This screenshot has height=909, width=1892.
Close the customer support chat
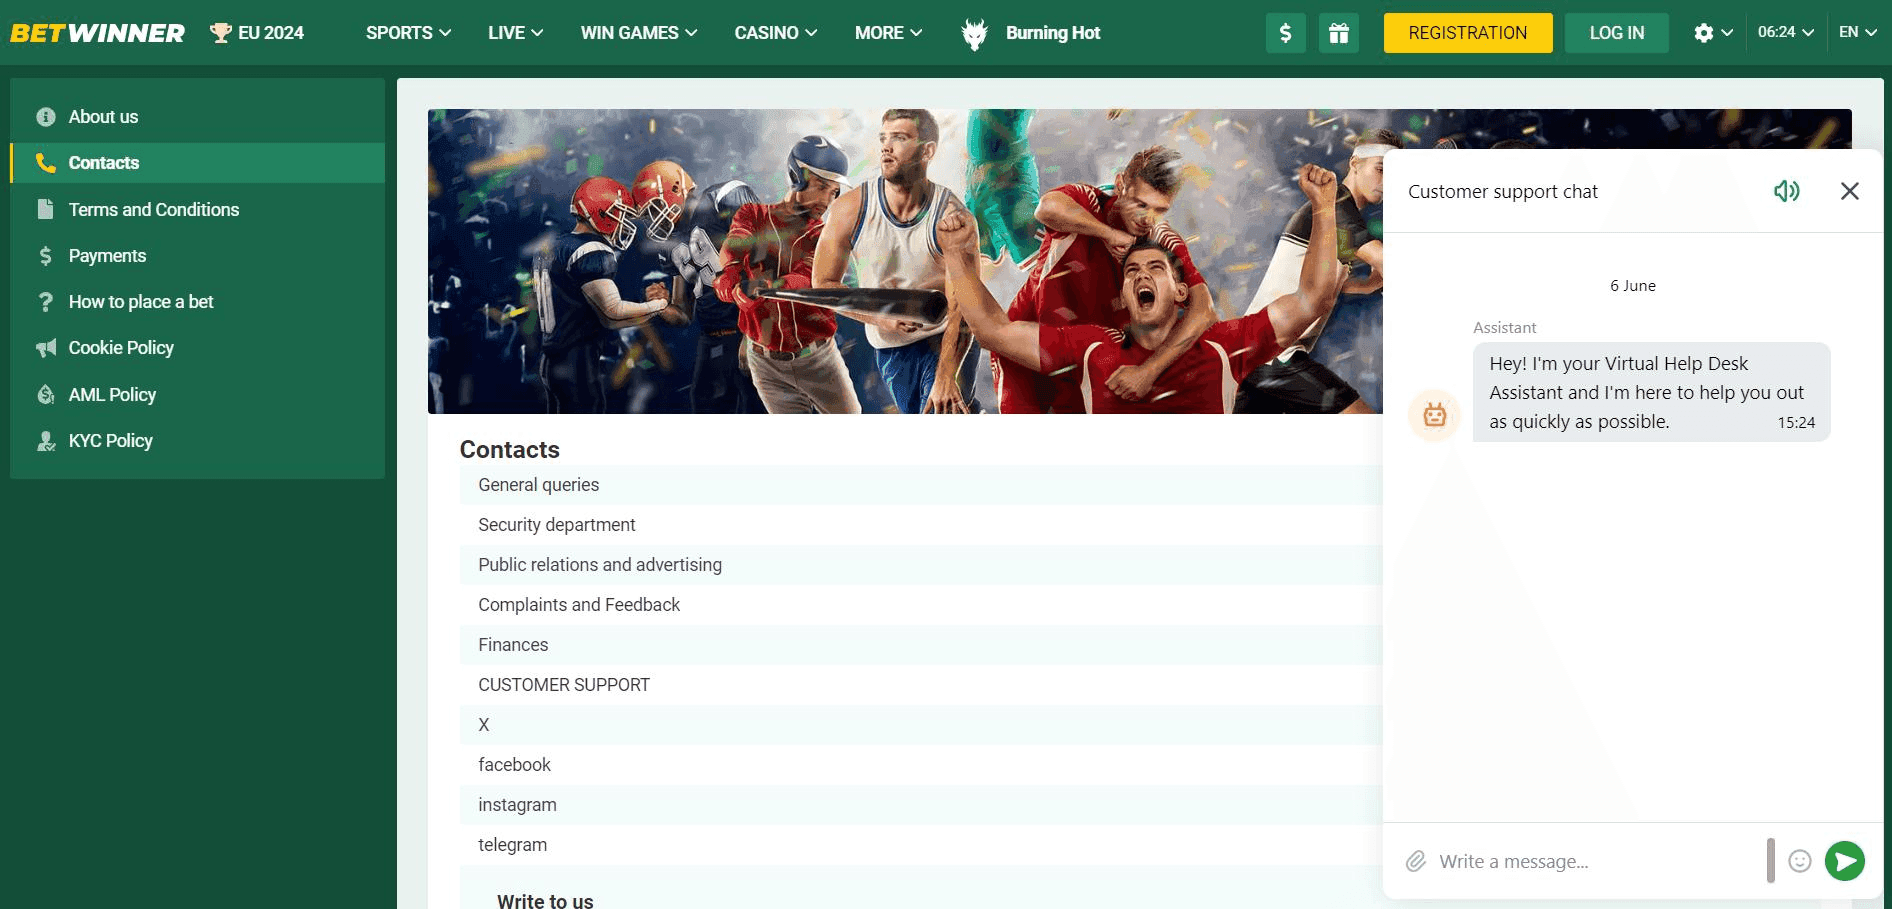[1849, 191]
